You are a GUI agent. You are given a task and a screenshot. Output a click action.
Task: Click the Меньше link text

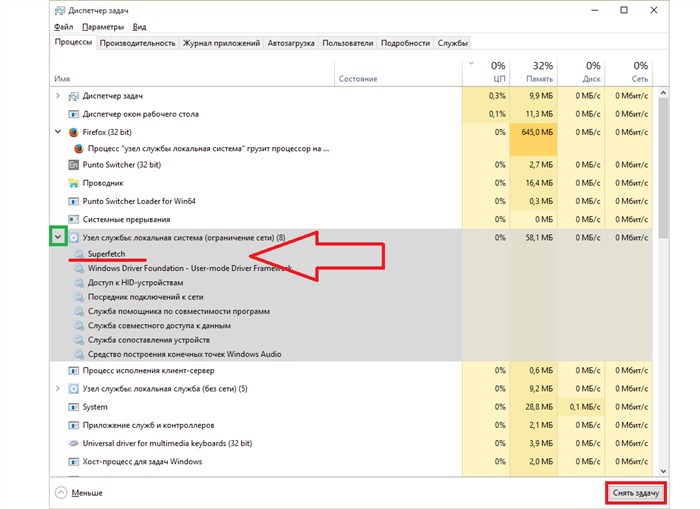[87, 493]
